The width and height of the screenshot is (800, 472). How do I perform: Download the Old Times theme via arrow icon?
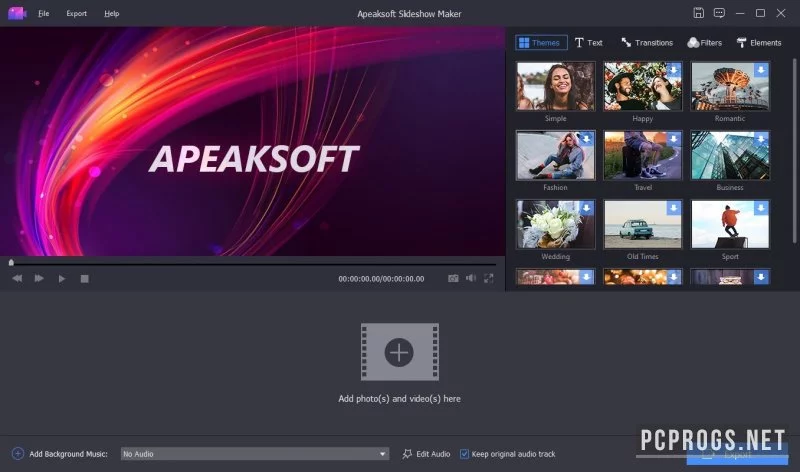pos(673,208)
